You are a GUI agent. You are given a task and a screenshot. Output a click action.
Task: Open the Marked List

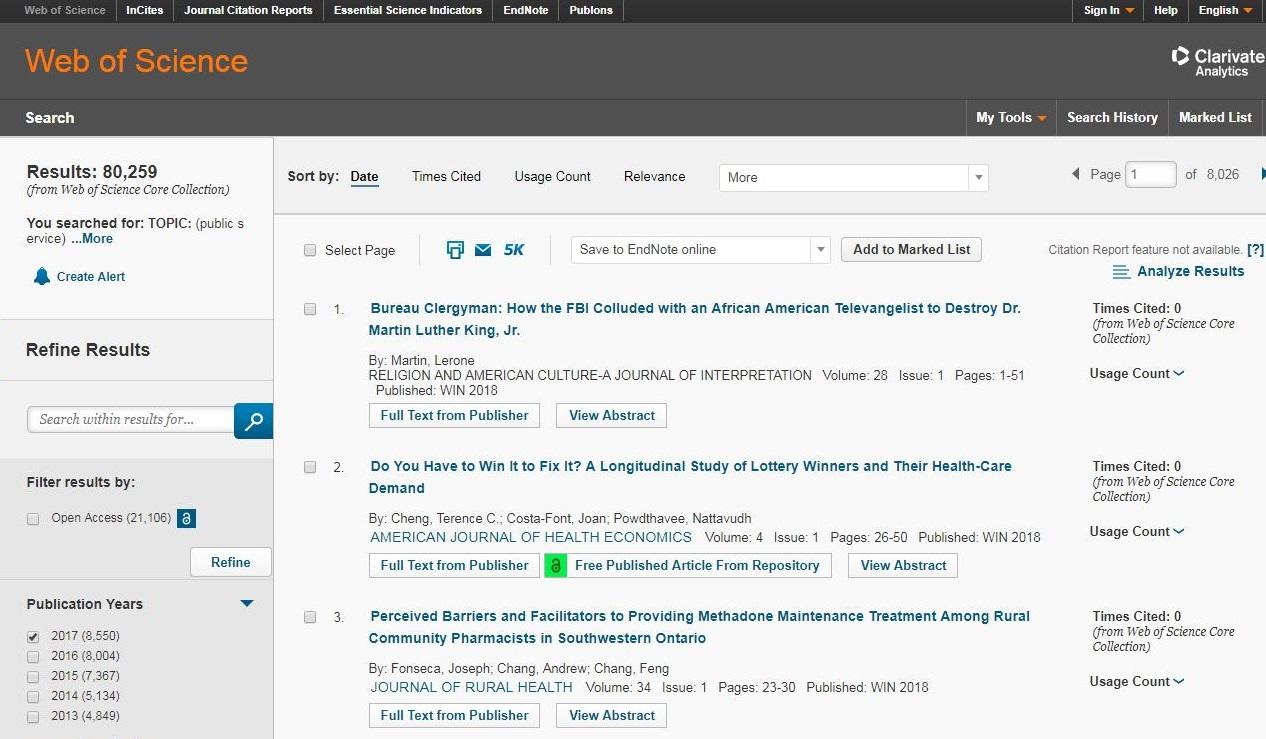(1215, 118)
